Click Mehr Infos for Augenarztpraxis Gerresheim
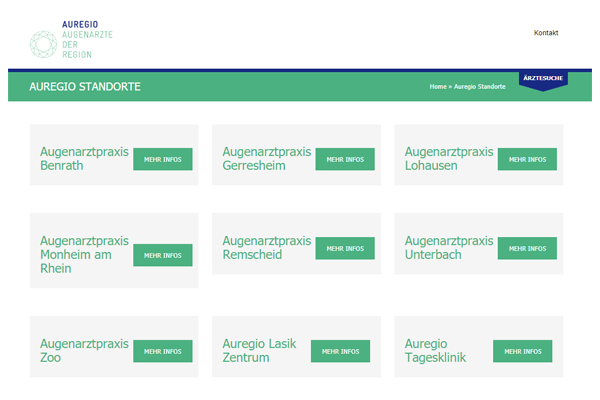Viewport: 600px width, 400px height. (345, 159)
